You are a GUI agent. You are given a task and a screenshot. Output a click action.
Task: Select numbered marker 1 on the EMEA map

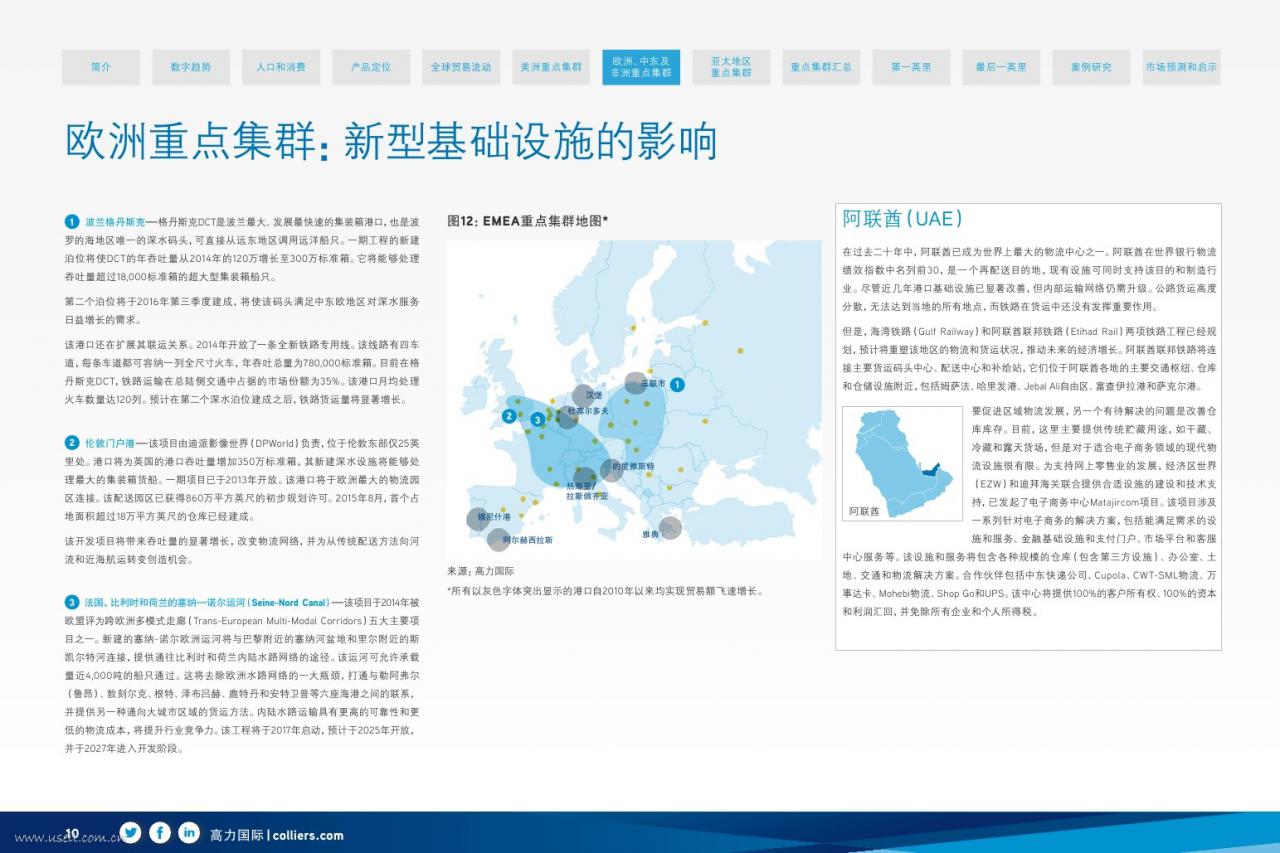click(677, 384)
